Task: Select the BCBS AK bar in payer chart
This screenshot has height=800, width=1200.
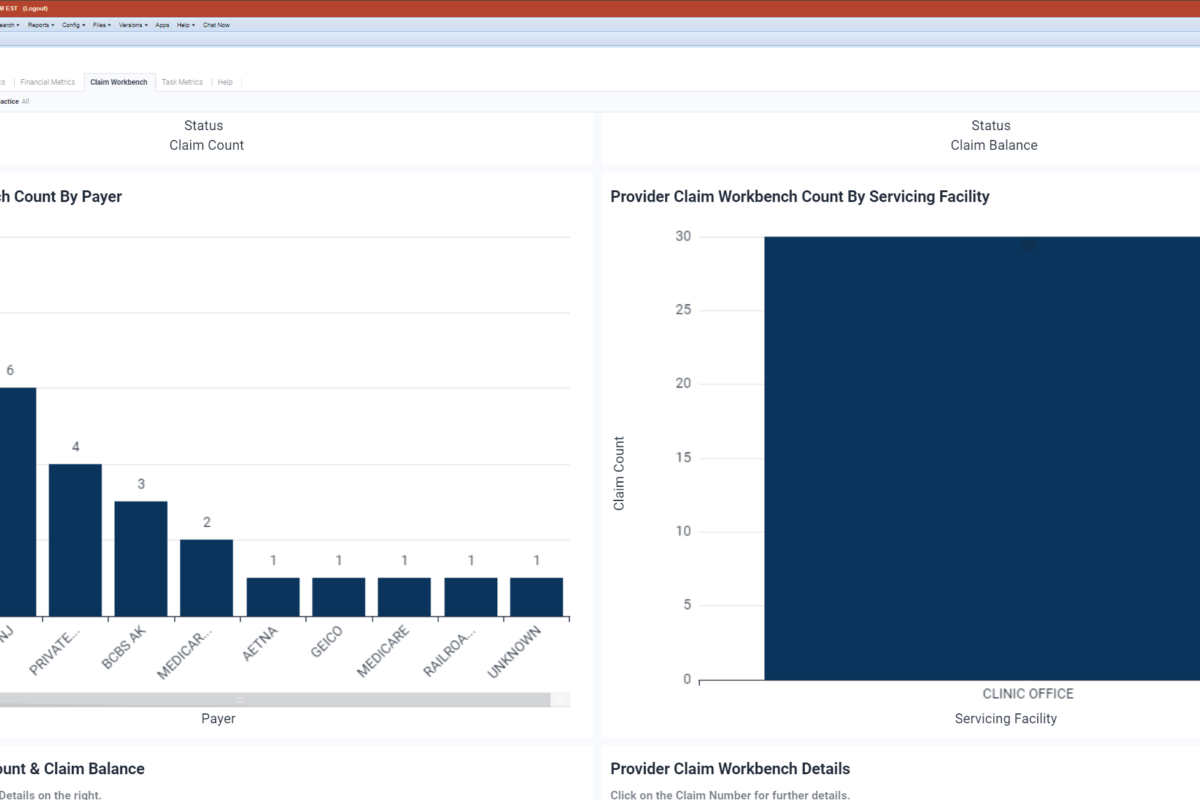Action: click(141, 558)
